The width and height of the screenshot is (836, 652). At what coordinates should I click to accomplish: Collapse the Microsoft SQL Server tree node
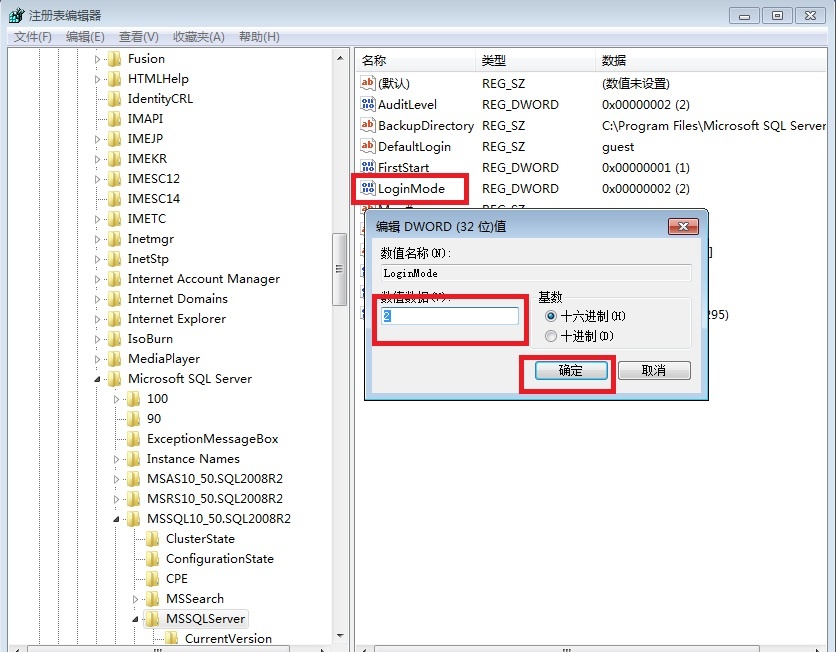[x=98, y=379]
